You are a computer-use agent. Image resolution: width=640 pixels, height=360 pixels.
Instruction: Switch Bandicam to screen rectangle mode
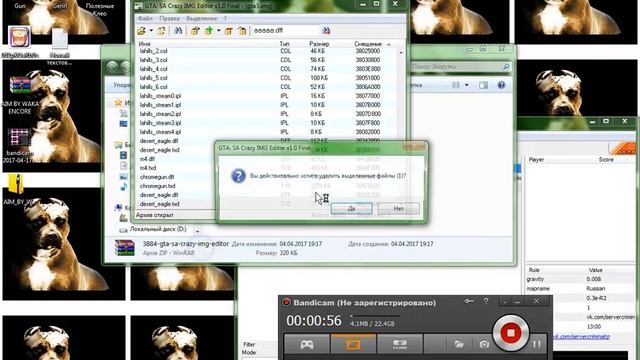point(353,344)
